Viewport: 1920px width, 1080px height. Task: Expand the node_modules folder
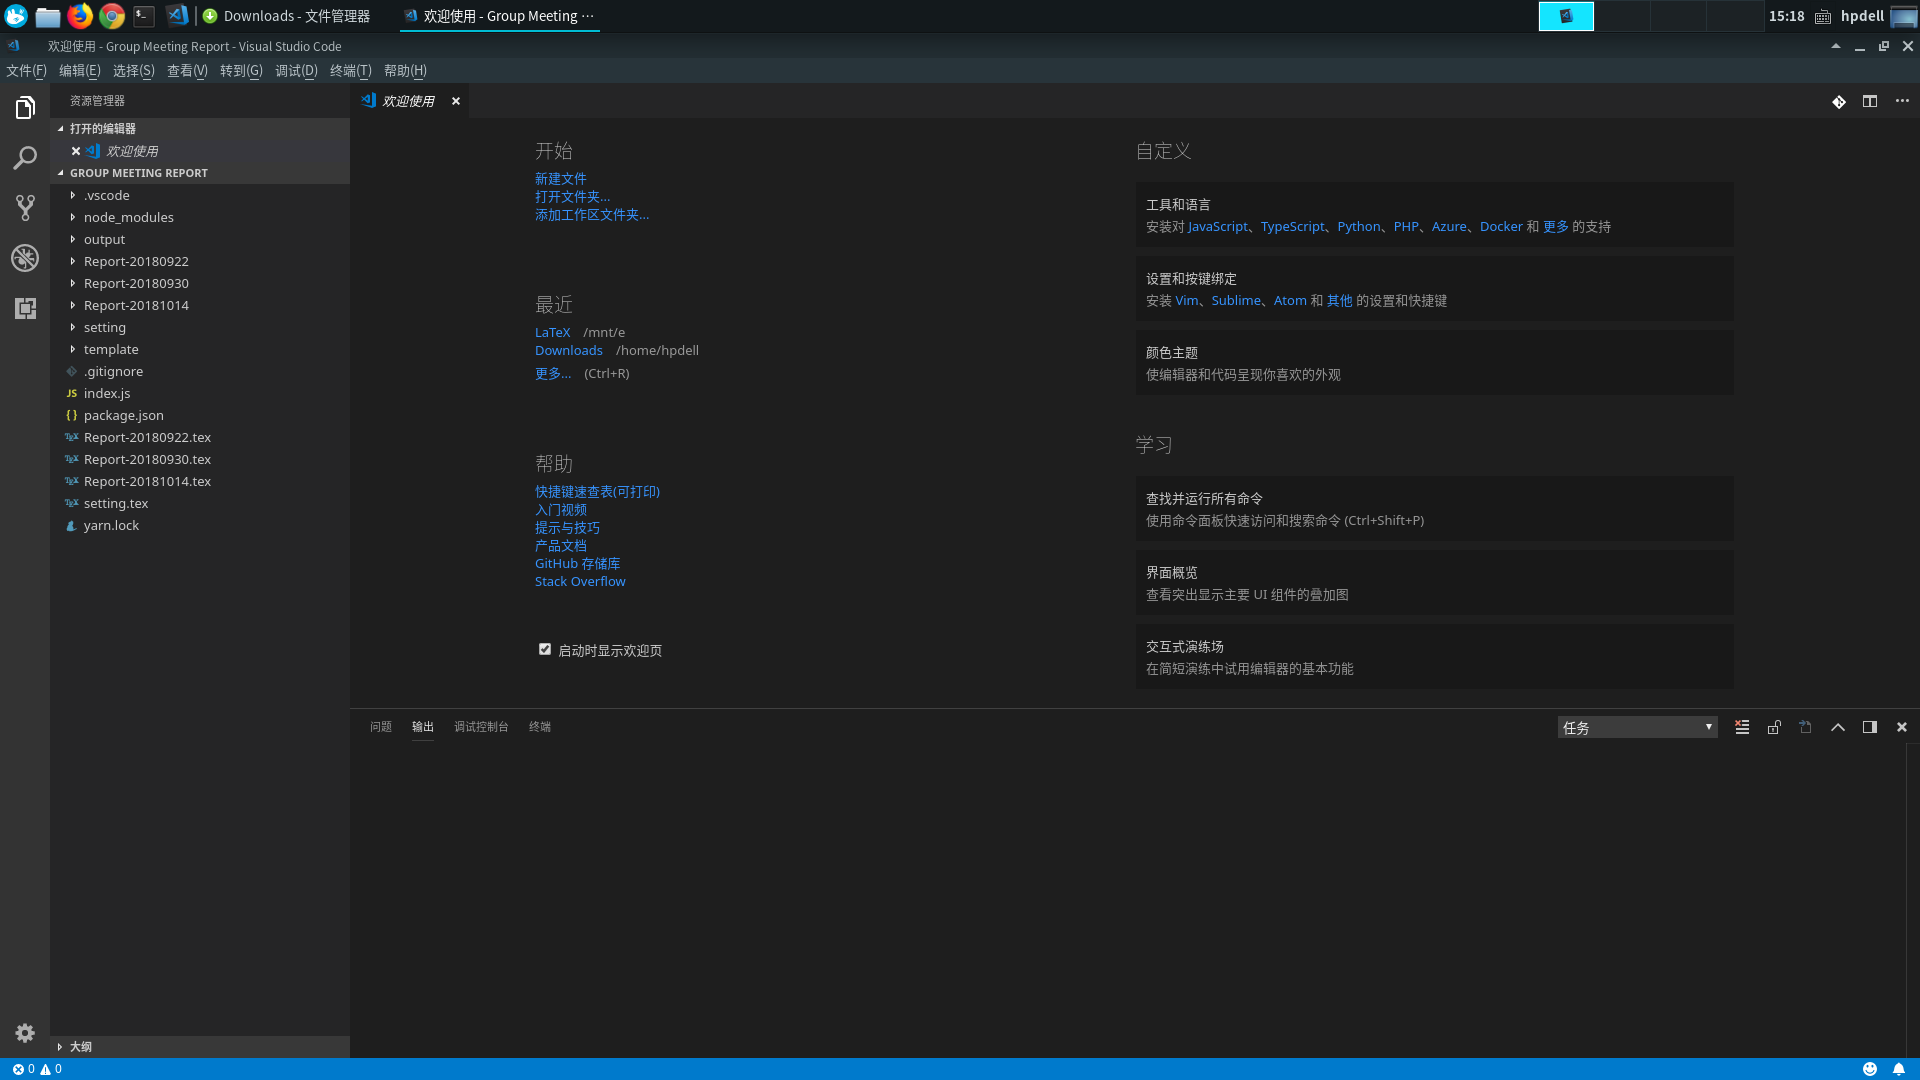(128, 217)
